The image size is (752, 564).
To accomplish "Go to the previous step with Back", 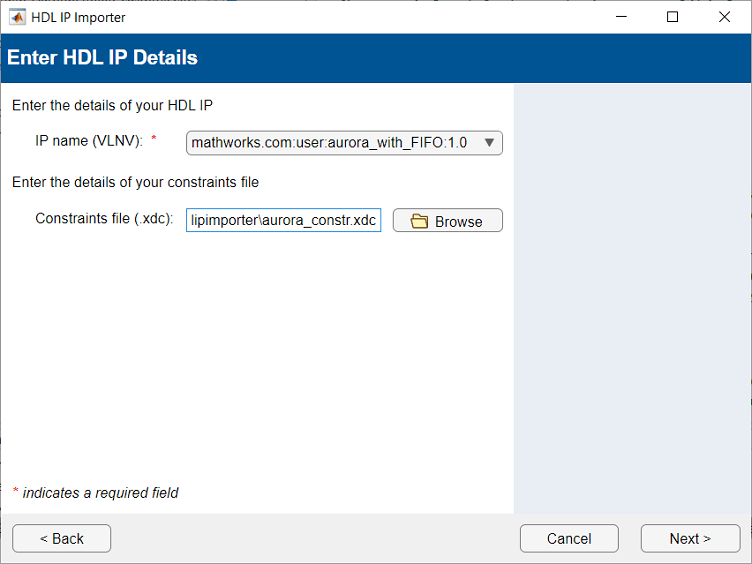I will [62, 538].
